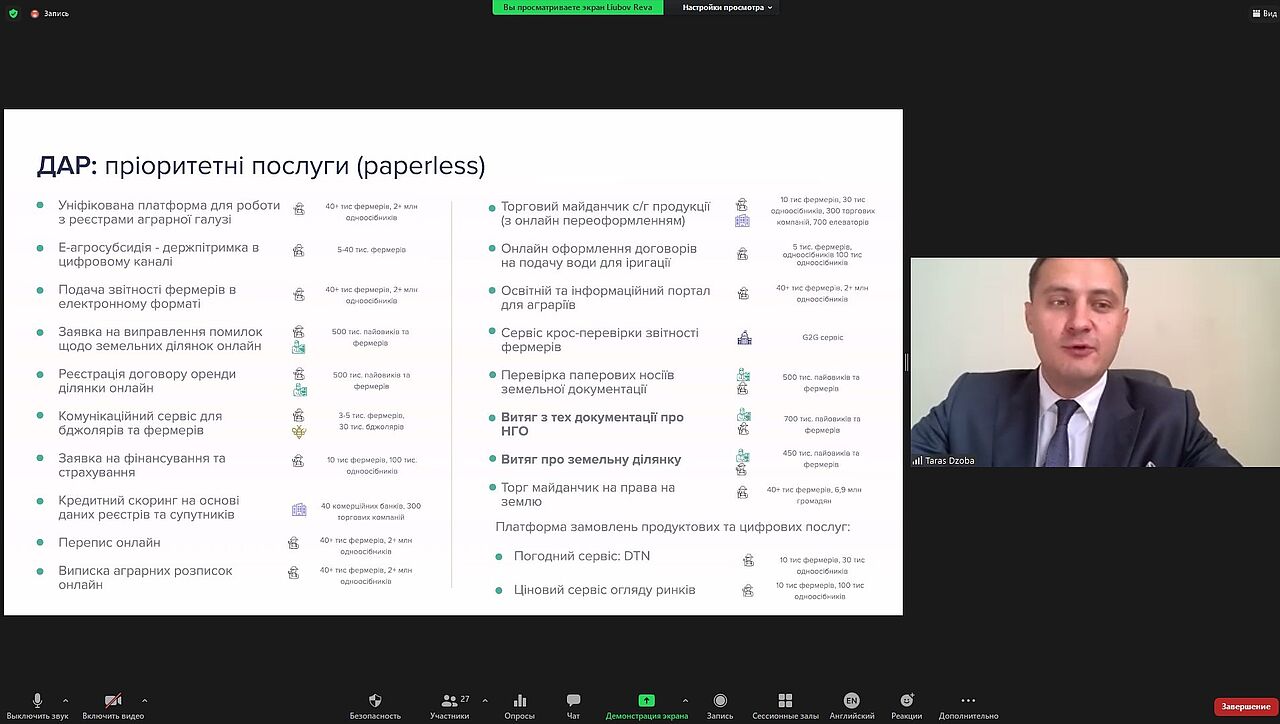Screen dimensions: 1280x724
Task: Expand audio options arrow beside microphone
Action: tap(66, 700)
